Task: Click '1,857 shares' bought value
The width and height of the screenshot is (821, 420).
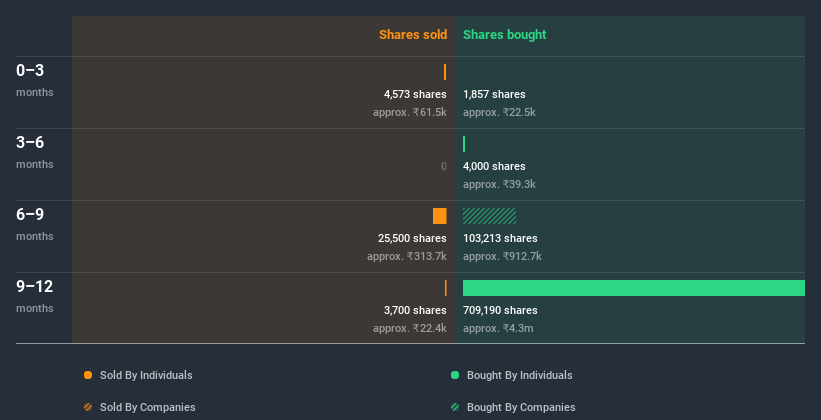Action: coord(494,94)
